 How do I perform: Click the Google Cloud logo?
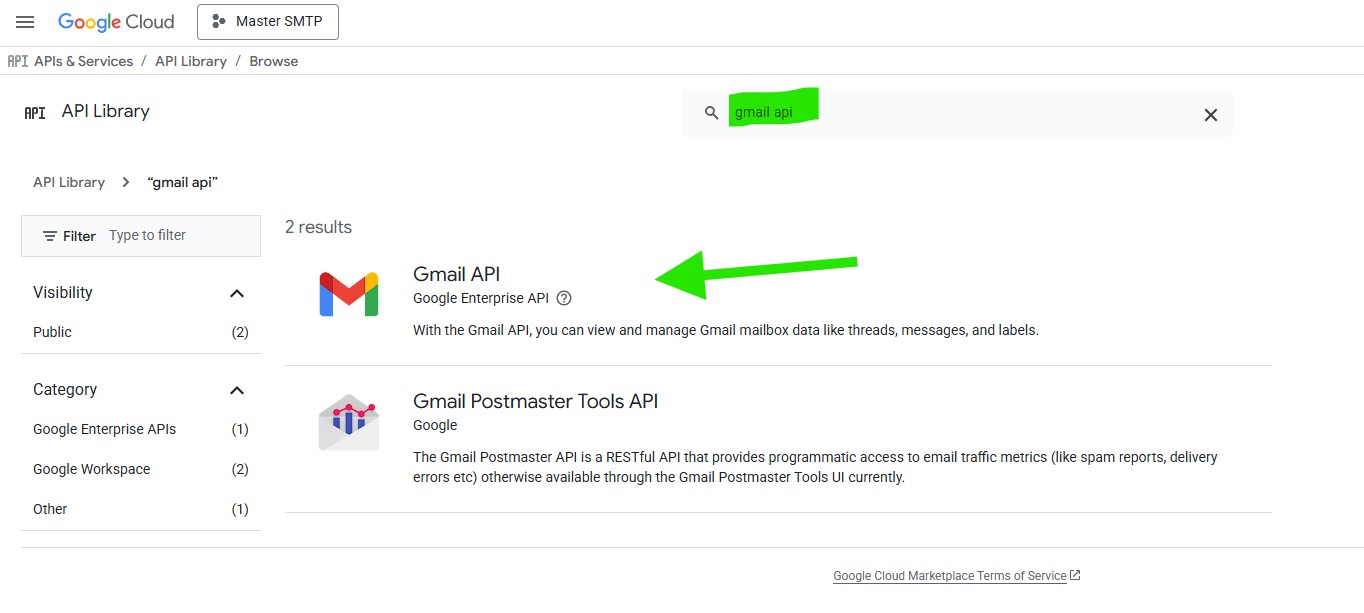[x=116, y=22]
